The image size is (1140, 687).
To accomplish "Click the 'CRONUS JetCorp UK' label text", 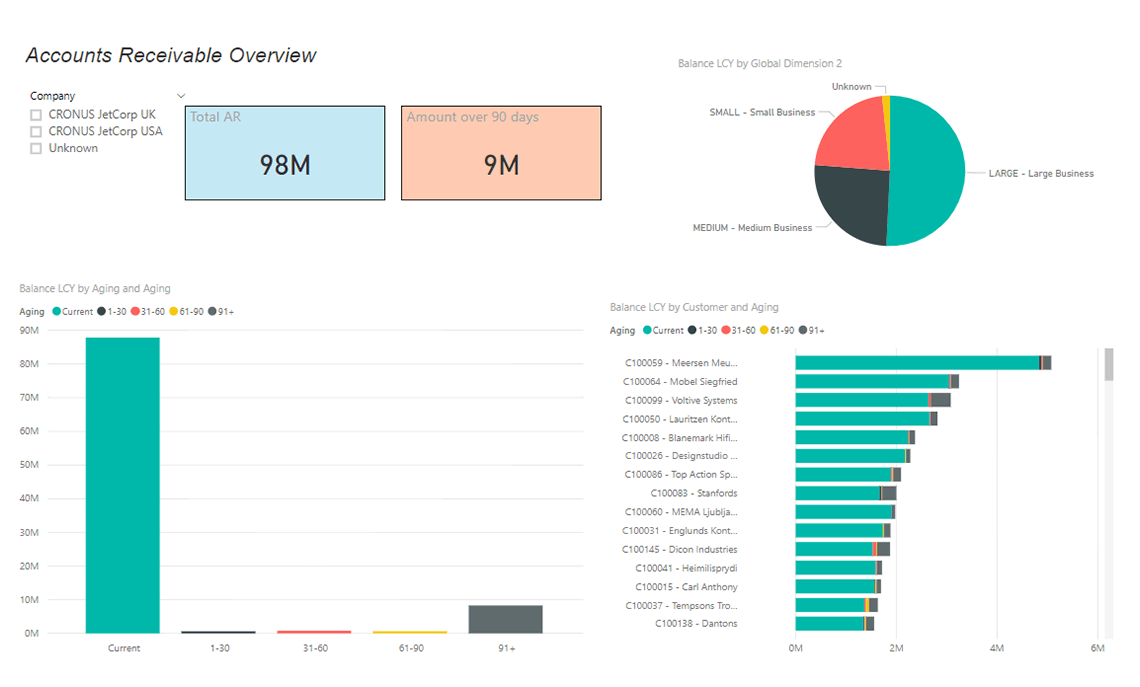I will point(102,115).
